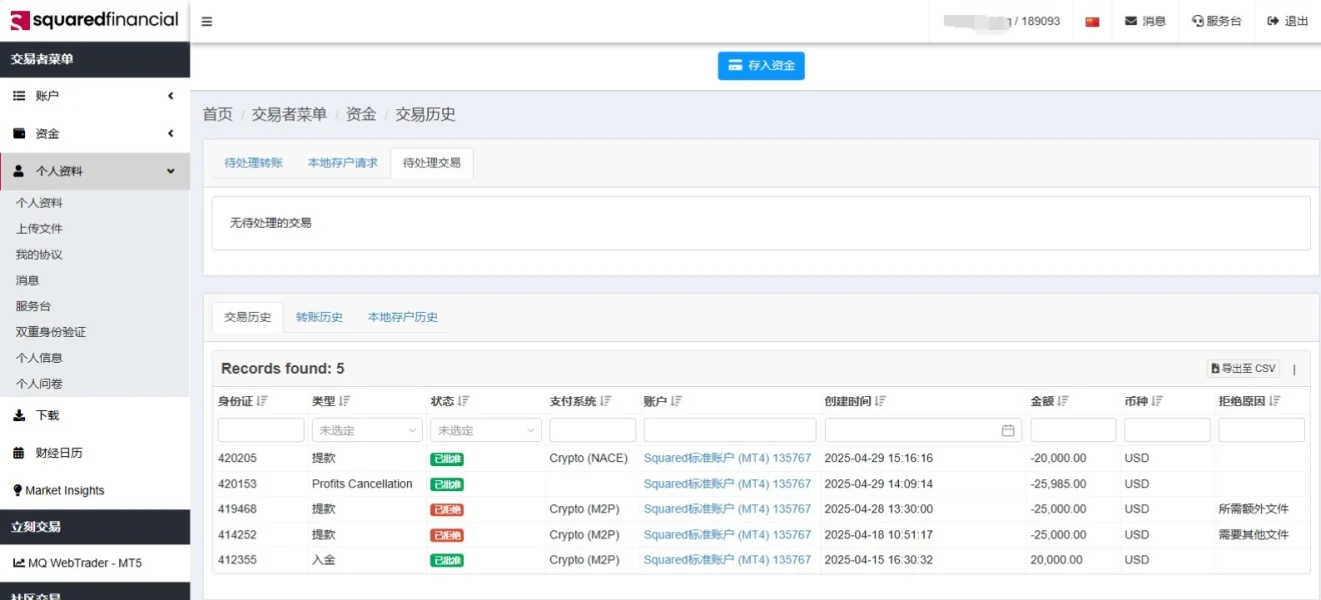Collapse the 个人资料 sidebar section

(95, 171)
